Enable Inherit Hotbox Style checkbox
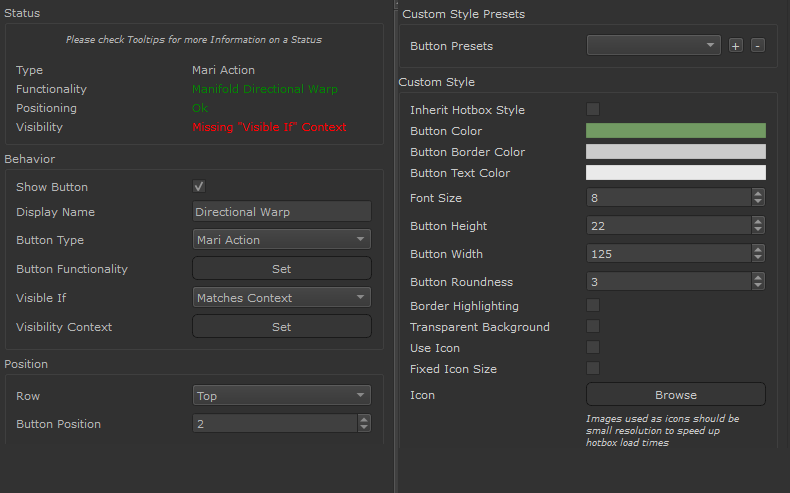The height and width of the screenshot is (493, 790). 593,109
